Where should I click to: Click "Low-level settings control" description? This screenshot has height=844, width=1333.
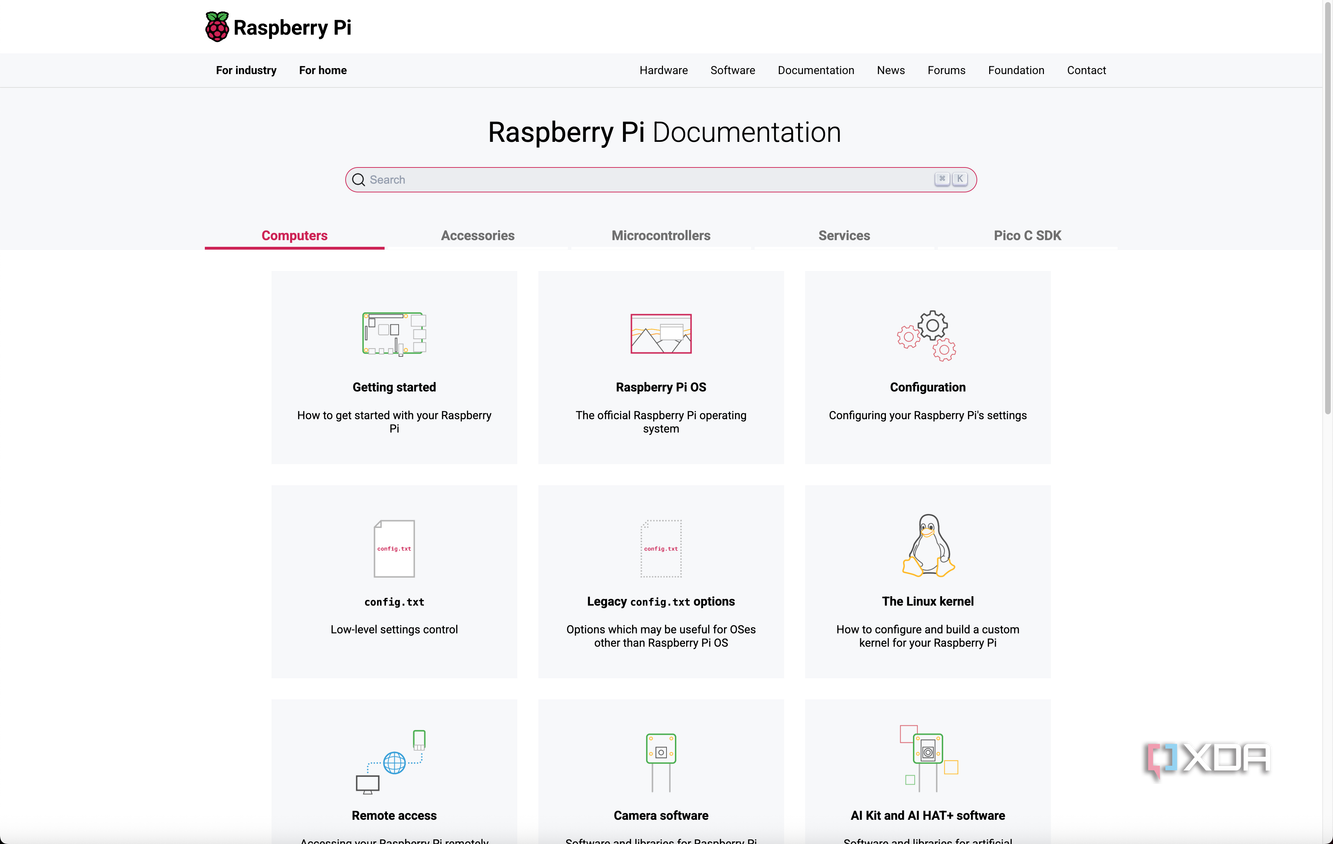394,630
